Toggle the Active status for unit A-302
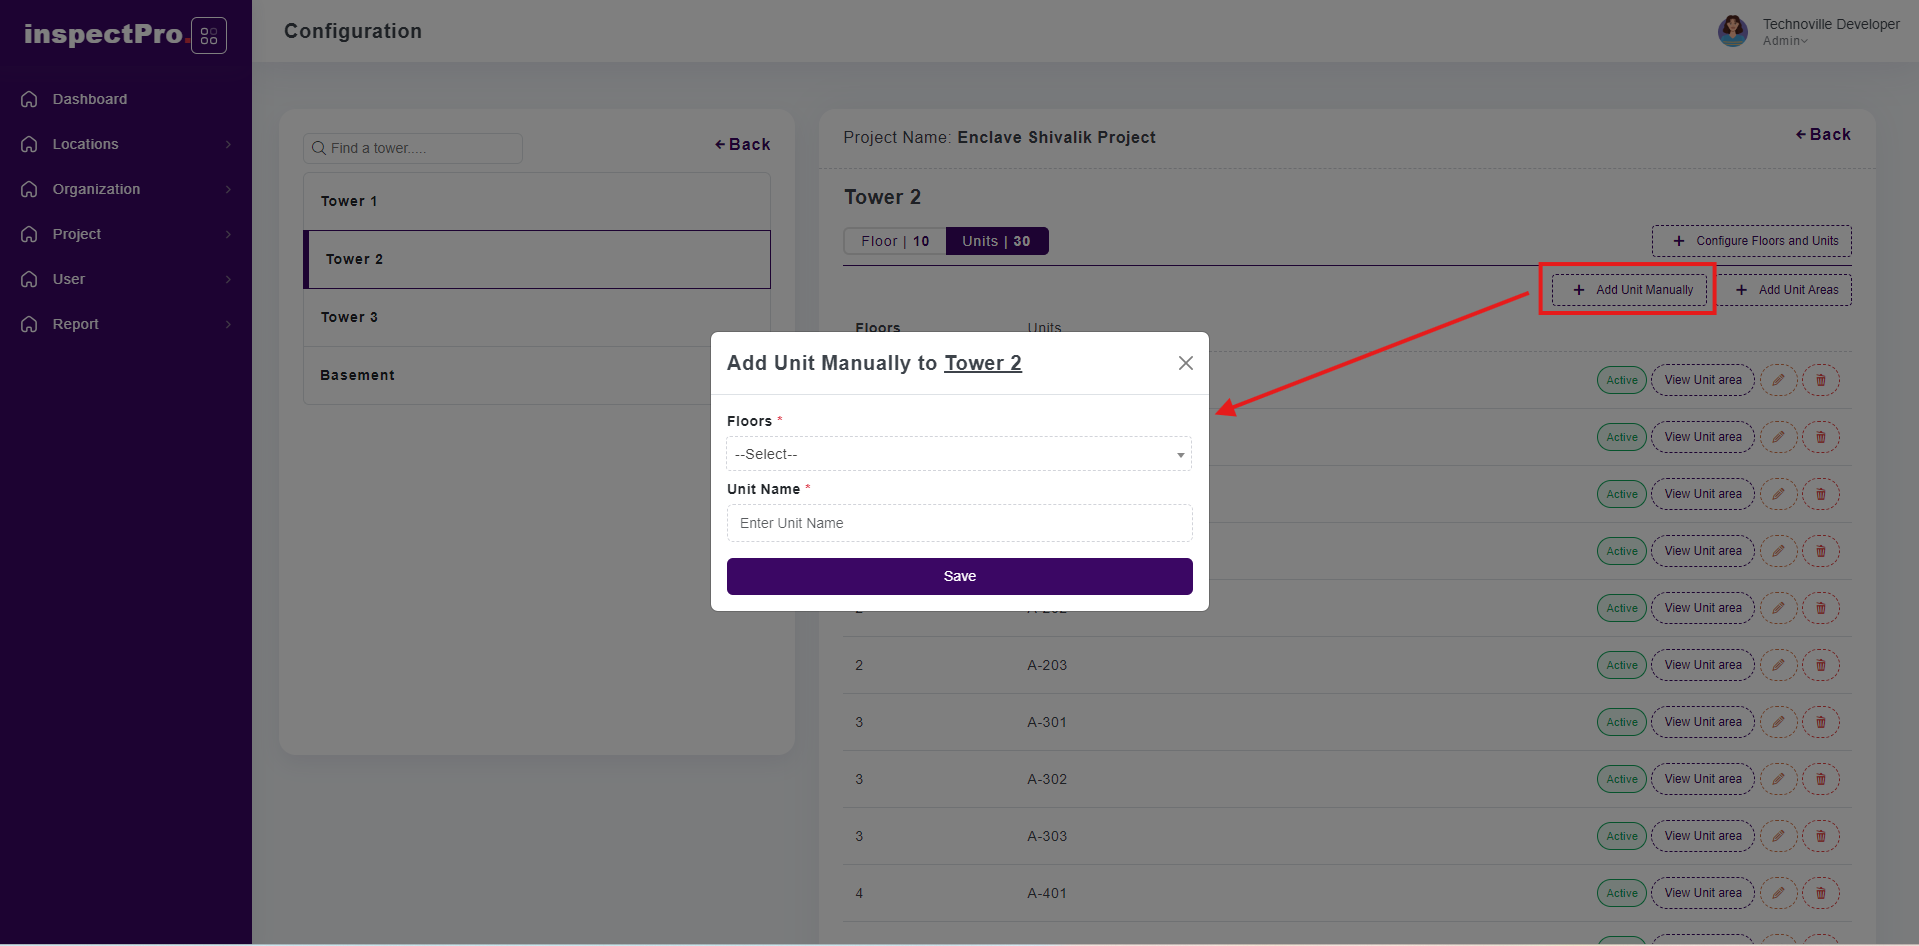Image resolution: width=1919 pixels, height=946 pixels. click(1621, 779)
